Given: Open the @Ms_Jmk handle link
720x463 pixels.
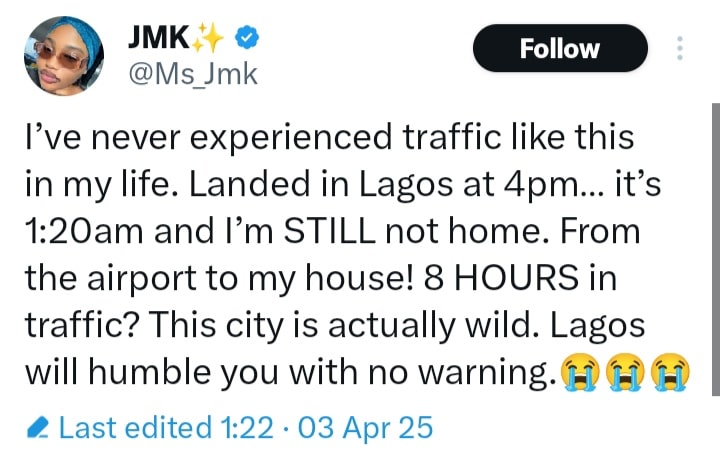Looking at the screenshot, I should click(193, 73).
